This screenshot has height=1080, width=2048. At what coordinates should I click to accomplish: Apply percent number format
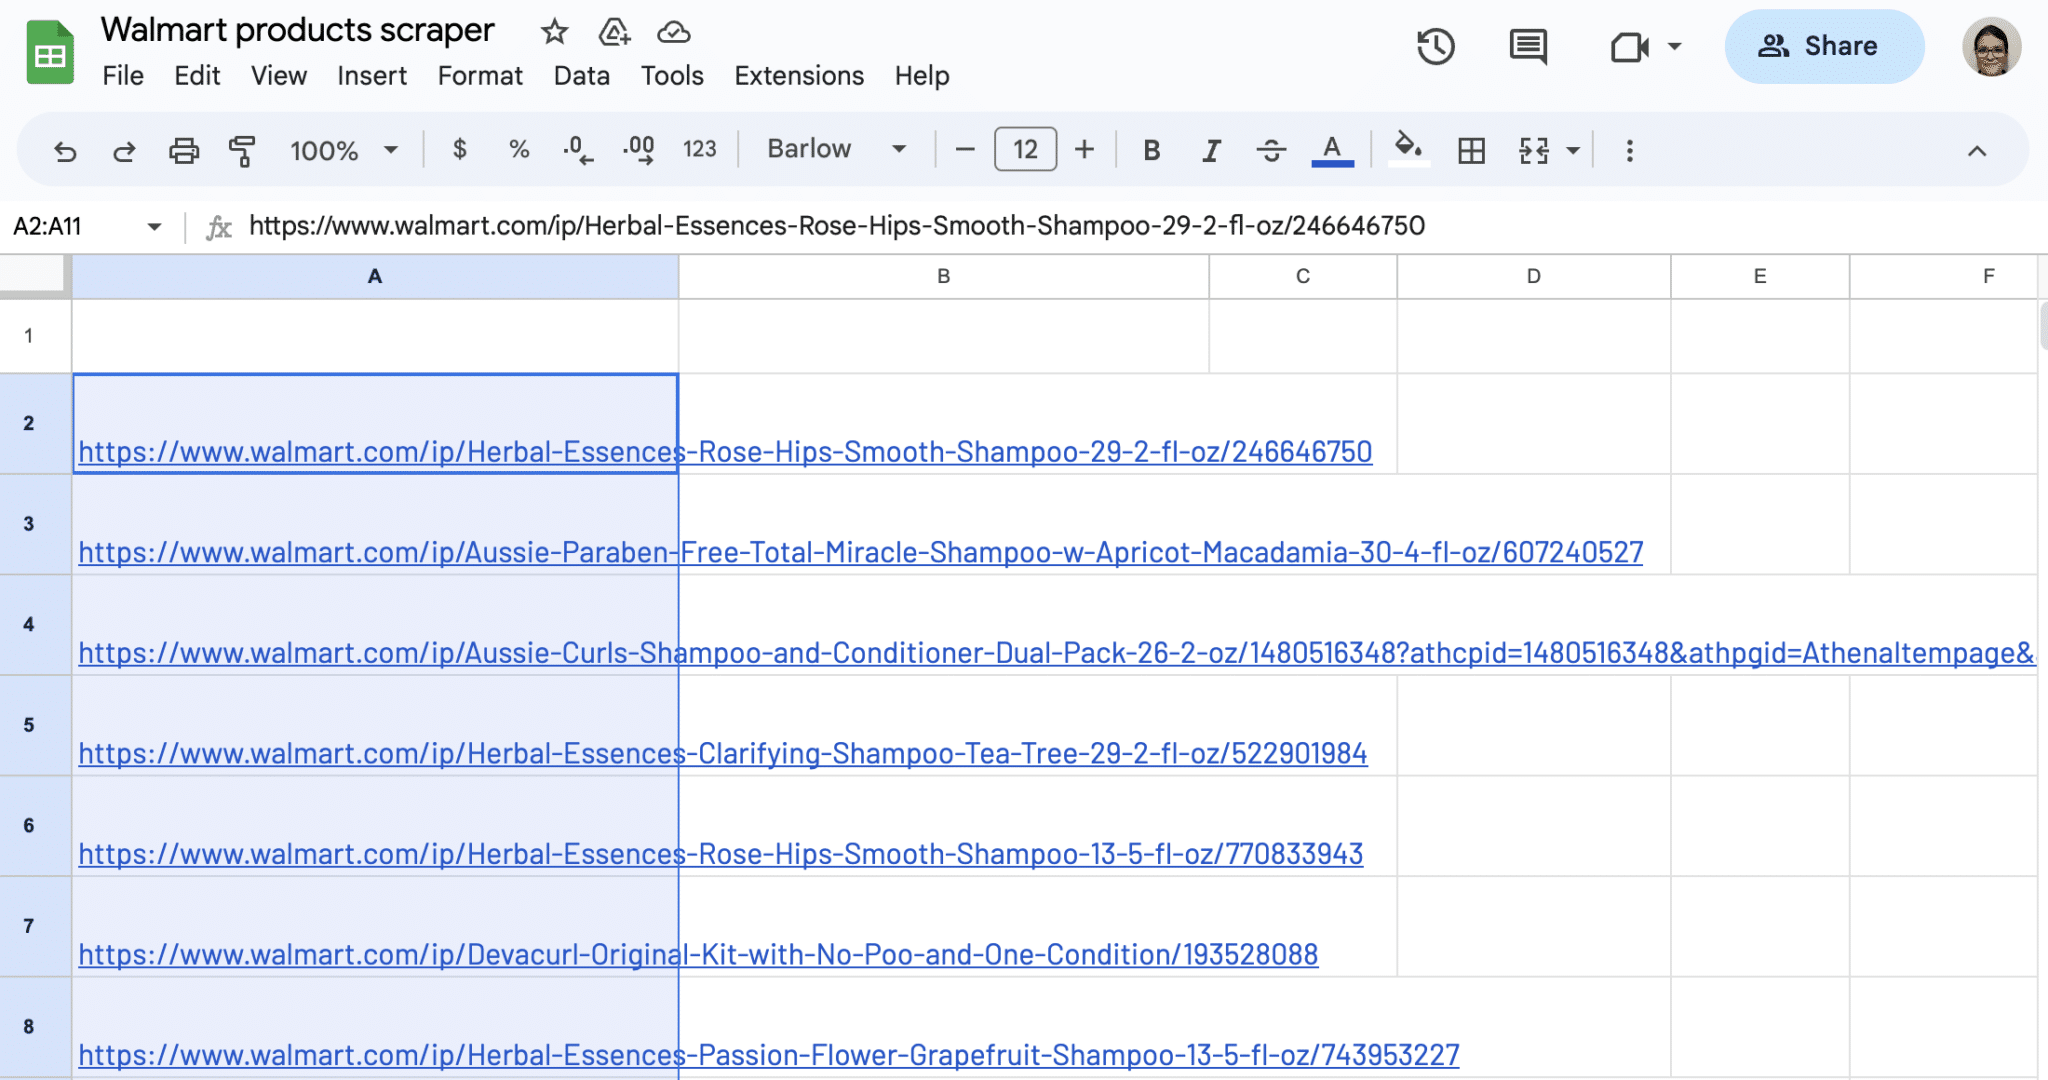518,150
